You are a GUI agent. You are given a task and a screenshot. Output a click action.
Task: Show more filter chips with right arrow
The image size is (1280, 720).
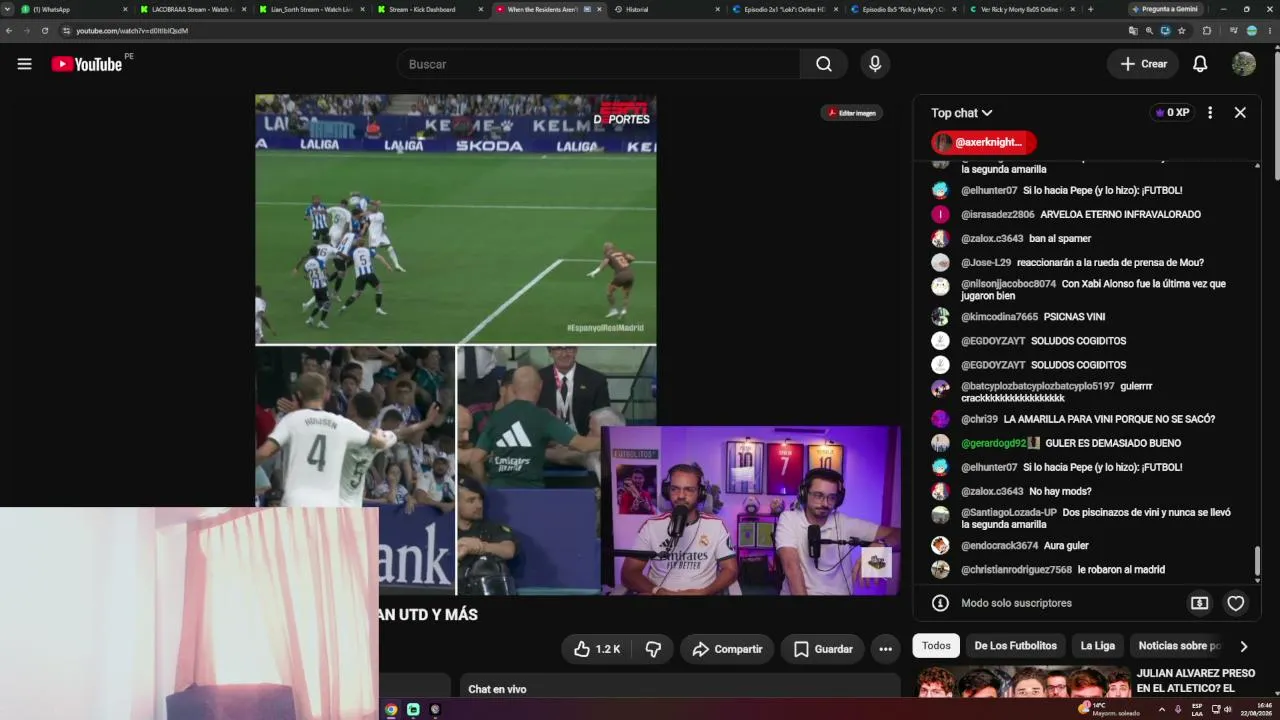point(1243,646)
